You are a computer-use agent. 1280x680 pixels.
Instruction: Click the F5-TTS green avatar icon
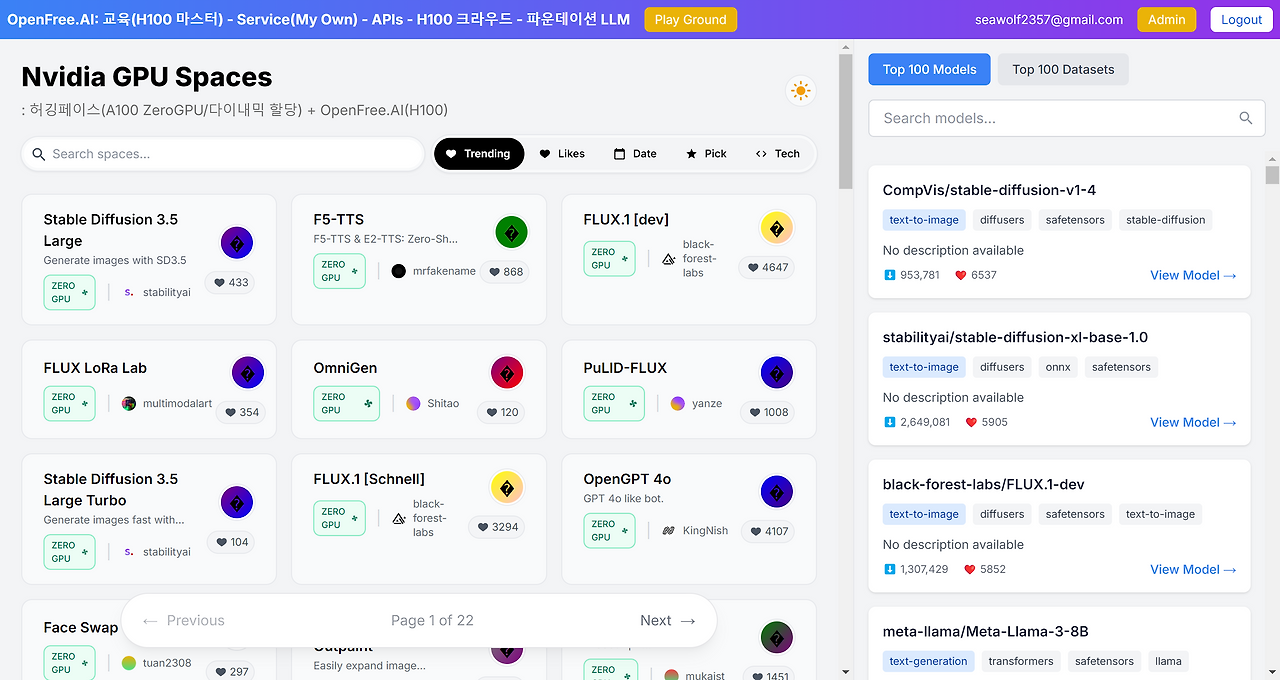[x=511, y=233]
